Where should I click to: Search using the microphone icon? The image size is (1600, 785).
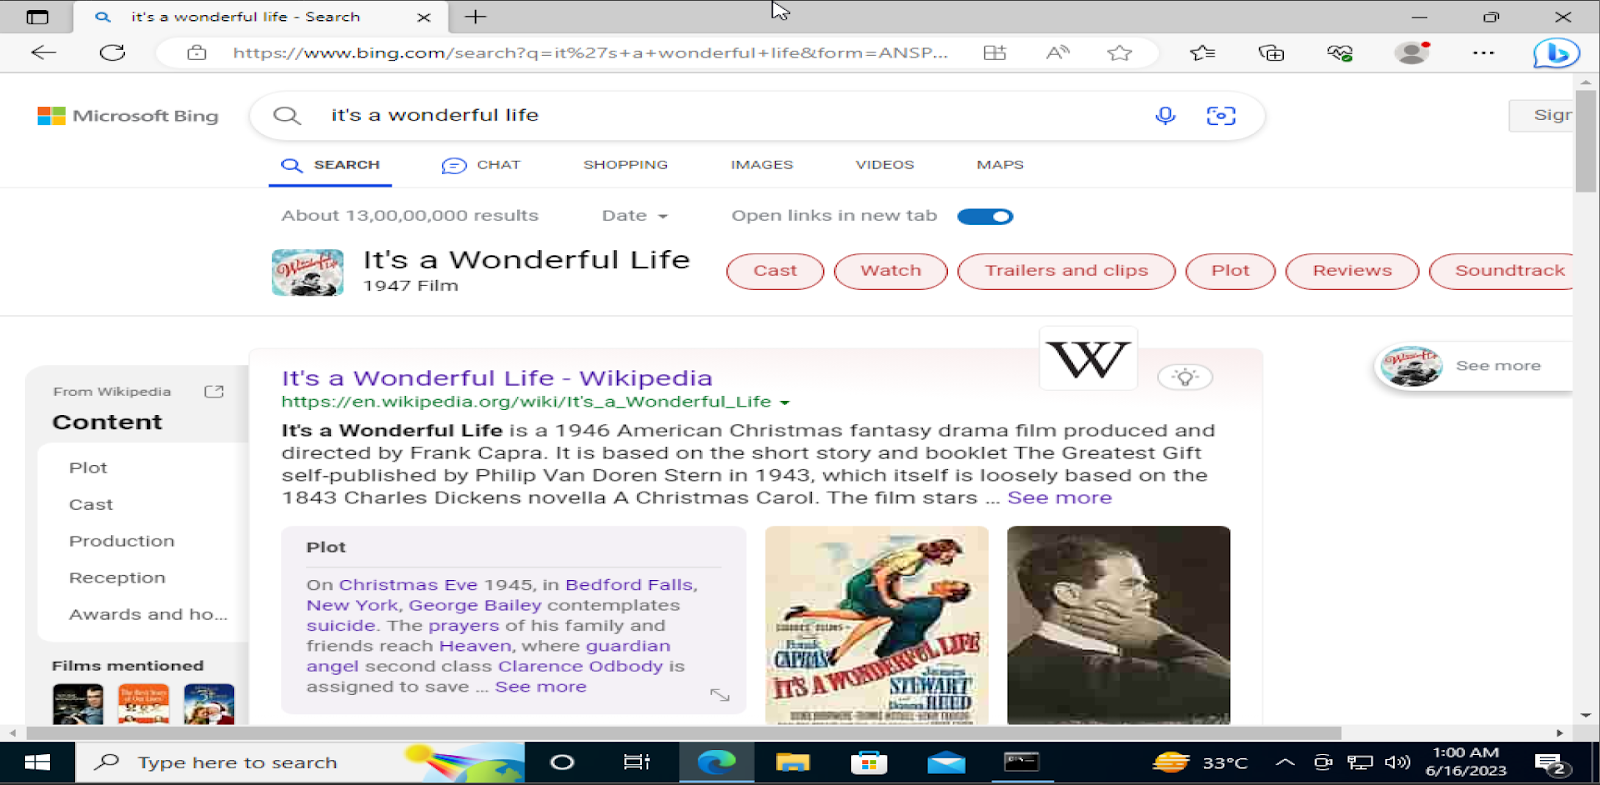[1165, 115]
